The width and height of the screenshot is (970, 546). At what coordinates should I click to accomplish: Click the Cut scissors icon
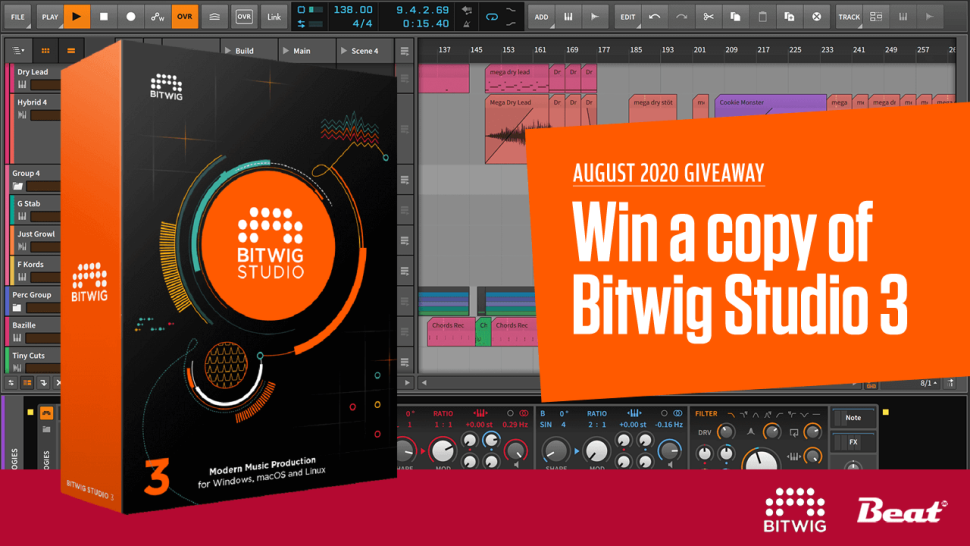(708, 17)
